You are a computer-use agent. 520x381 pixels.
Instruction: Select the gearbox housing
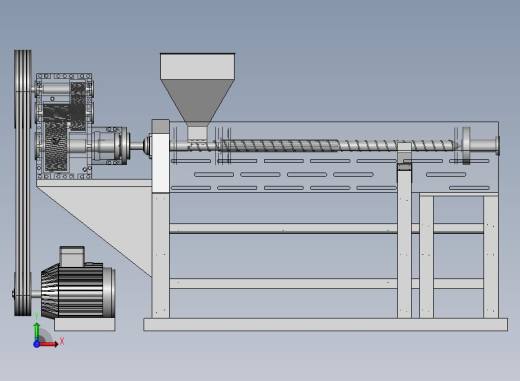click(x=64, y=126)
